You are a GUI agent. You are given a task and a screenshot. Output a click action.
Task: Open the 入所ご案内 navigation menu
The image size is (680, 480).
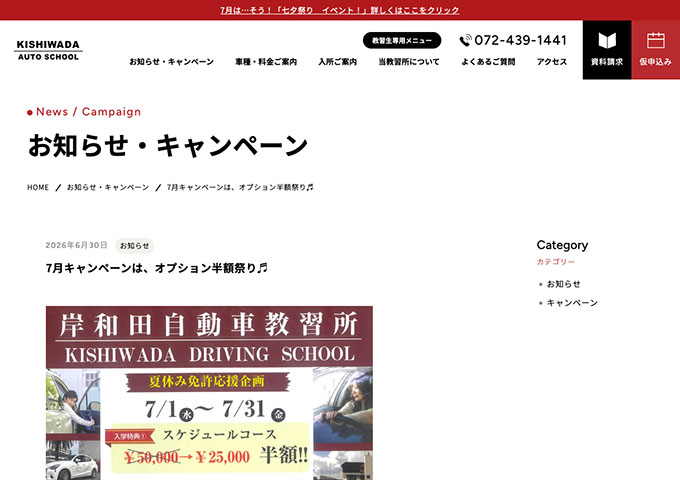tap(337, 62)
